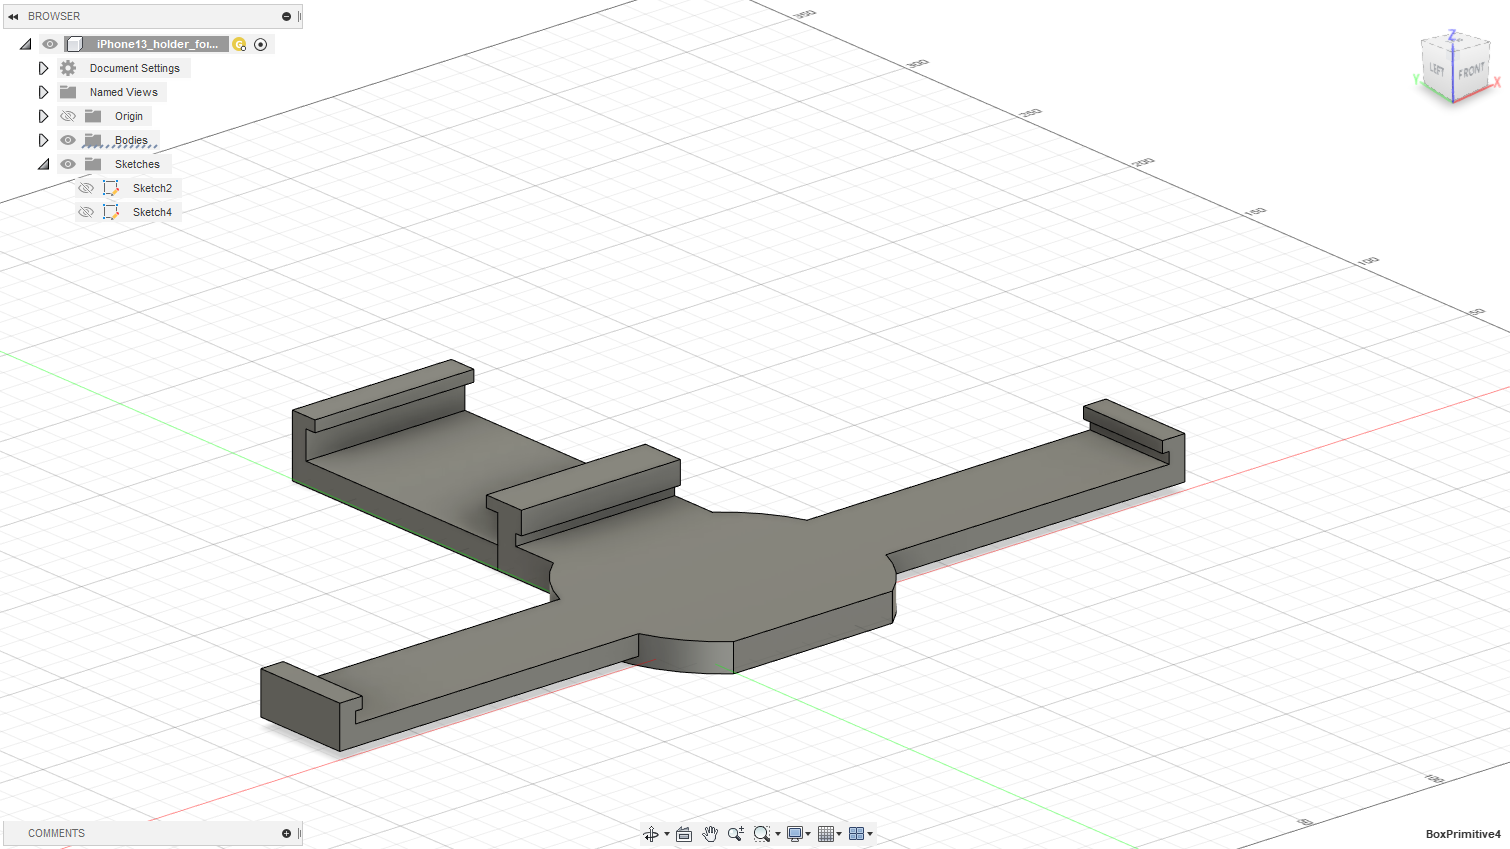Select the Document Settings tree item
Viewport: 1510px width, 849px height.
(x=135, y=68)
